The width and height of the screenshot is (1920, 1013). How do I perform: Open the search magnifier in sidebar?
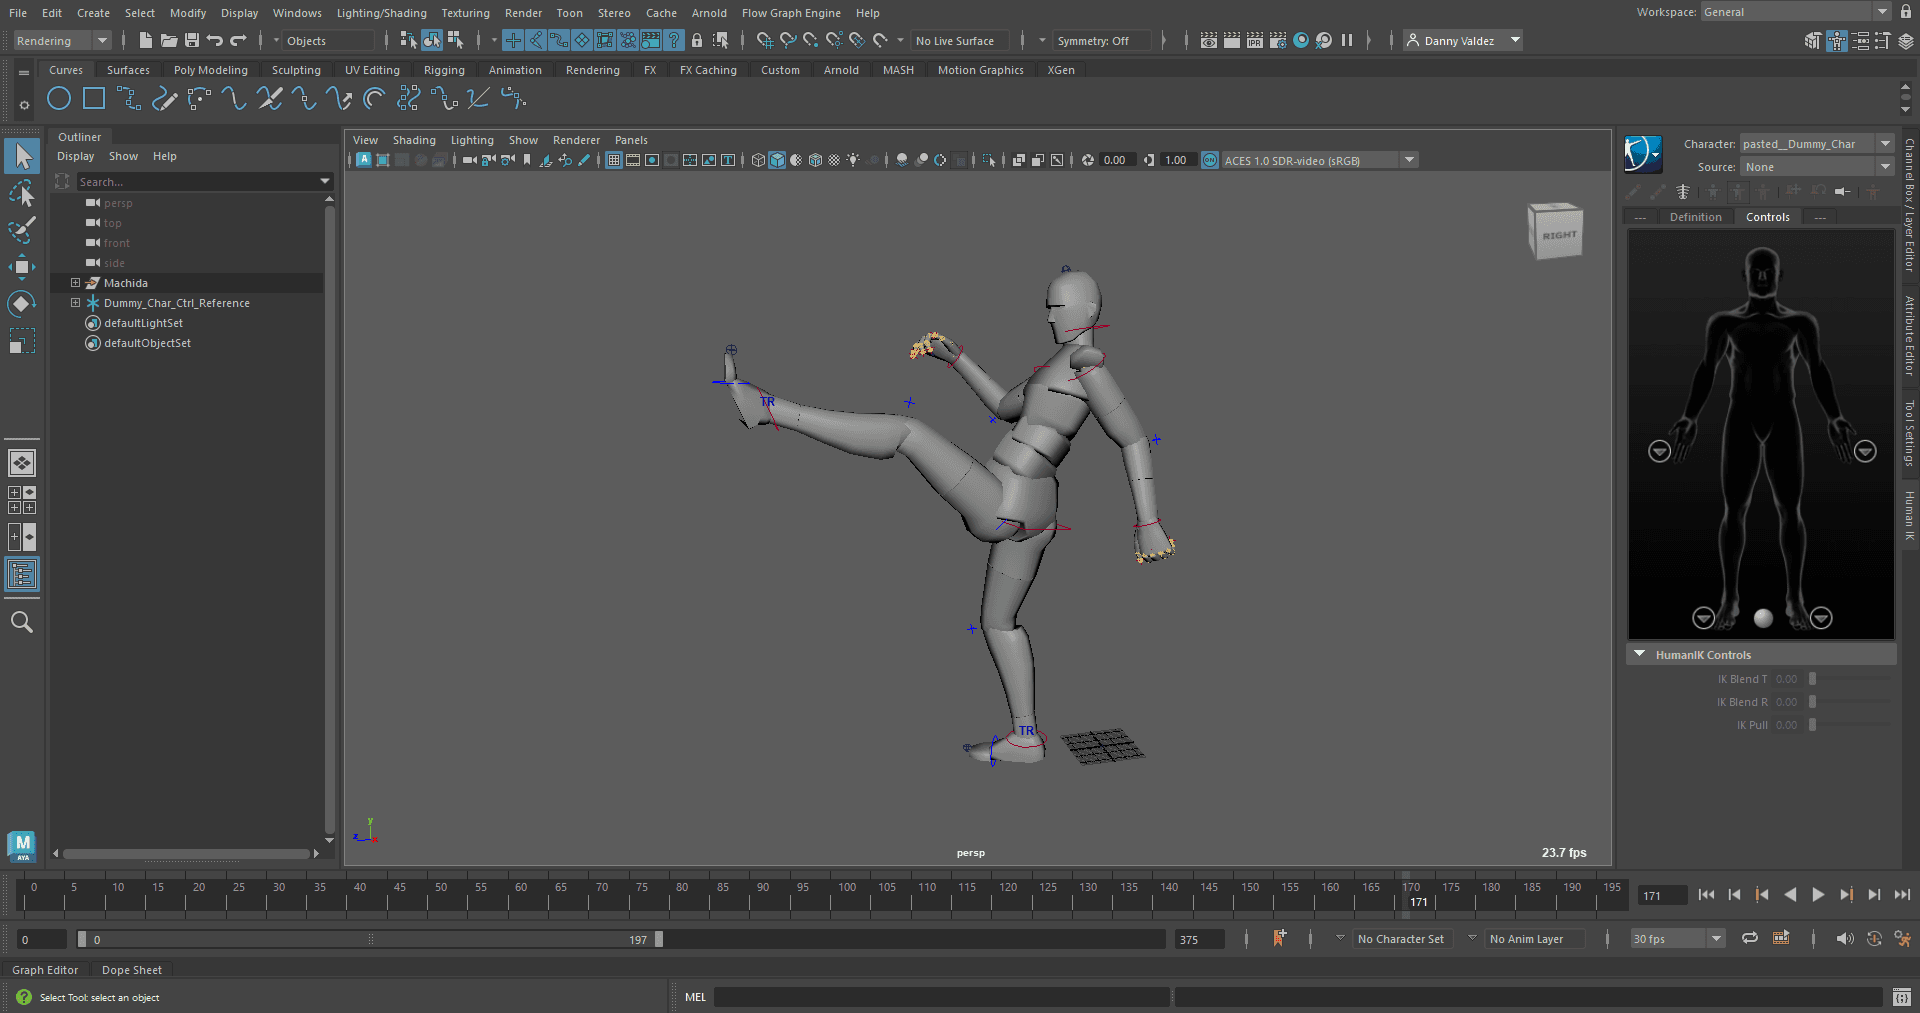(x=22, y=622)
